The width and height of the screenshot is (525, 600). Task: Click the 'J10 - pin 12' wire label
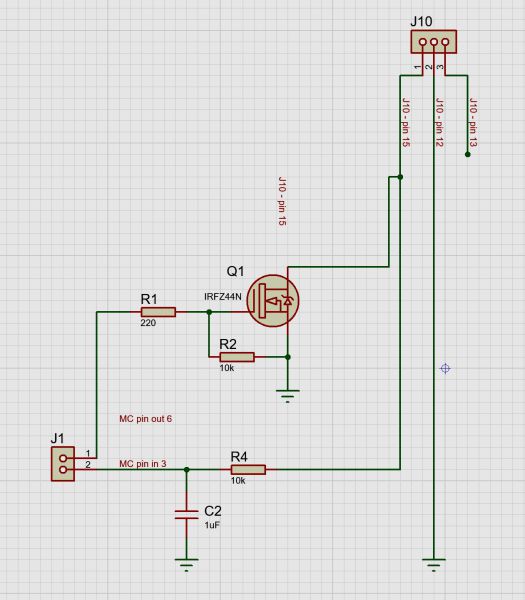tap(440, 123)
